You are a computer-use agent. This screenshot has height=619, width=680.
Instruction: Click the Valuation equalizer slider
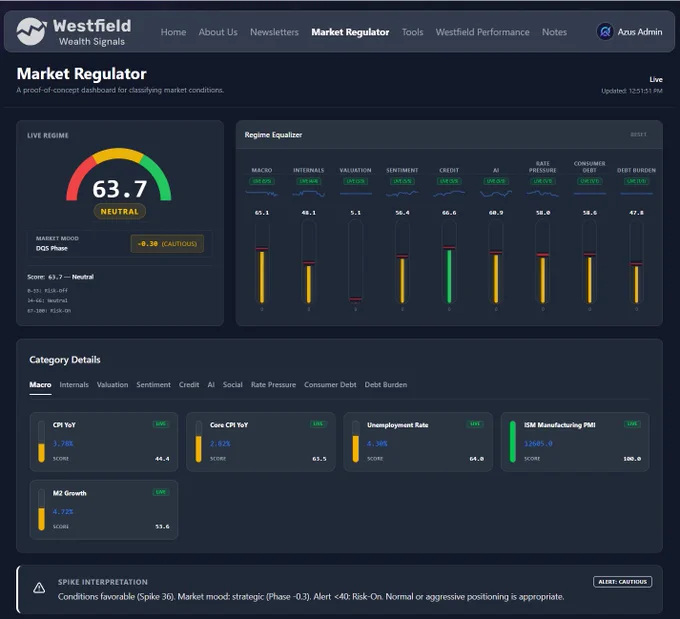(355, 262)
